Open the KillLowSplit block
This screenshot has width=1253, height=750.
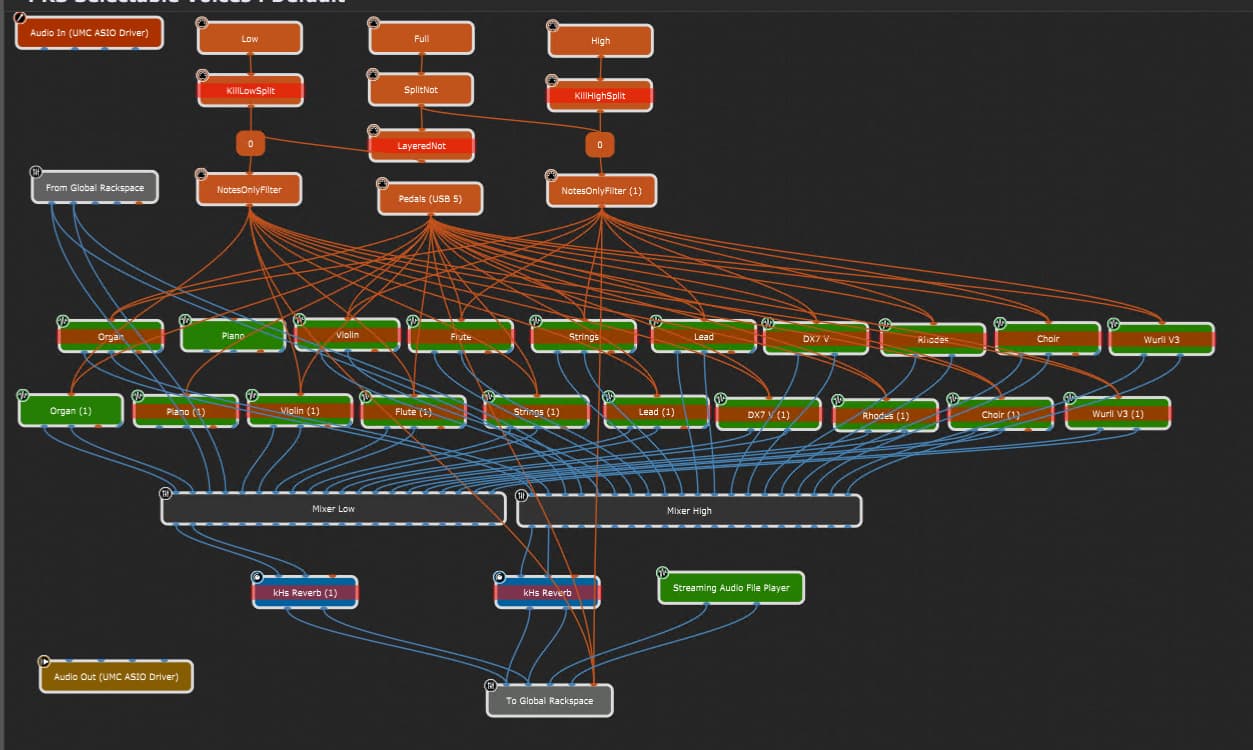(250, 90)
